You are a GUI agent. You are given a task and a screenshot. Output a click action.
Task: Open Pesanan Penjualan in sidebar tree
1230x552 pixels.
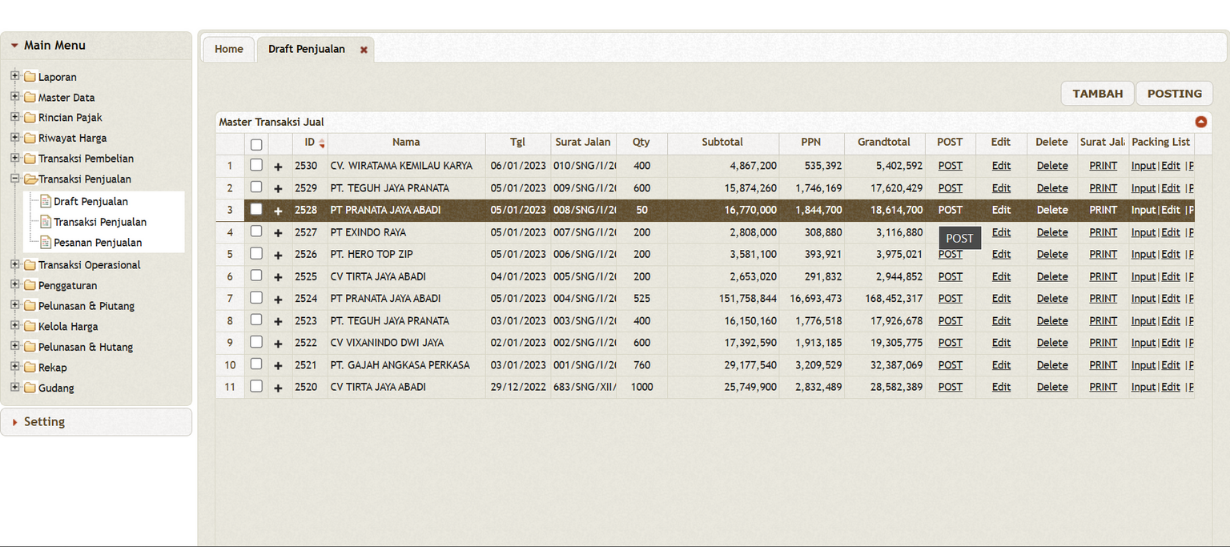tap(97, 242)
